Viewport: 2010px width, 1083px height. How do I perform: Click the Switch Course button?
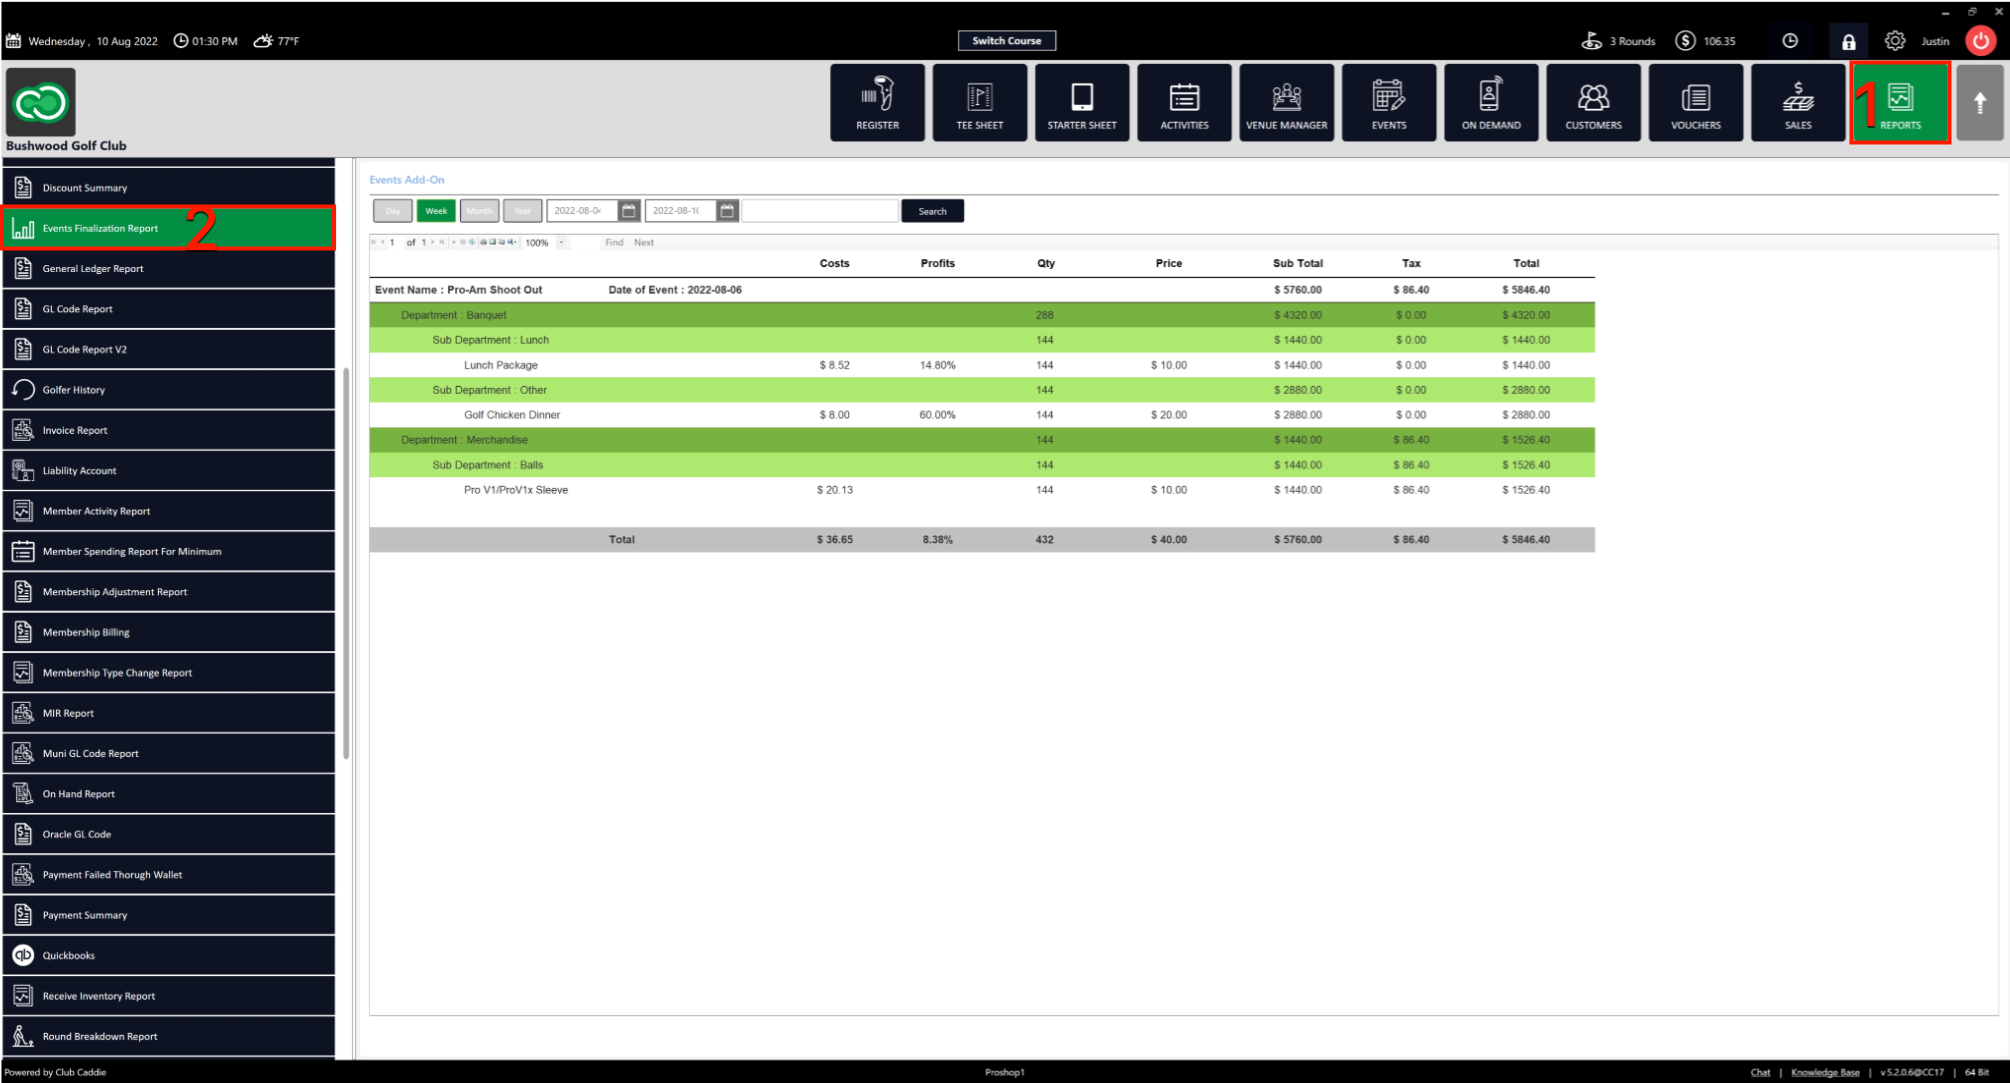[1006, 41]
